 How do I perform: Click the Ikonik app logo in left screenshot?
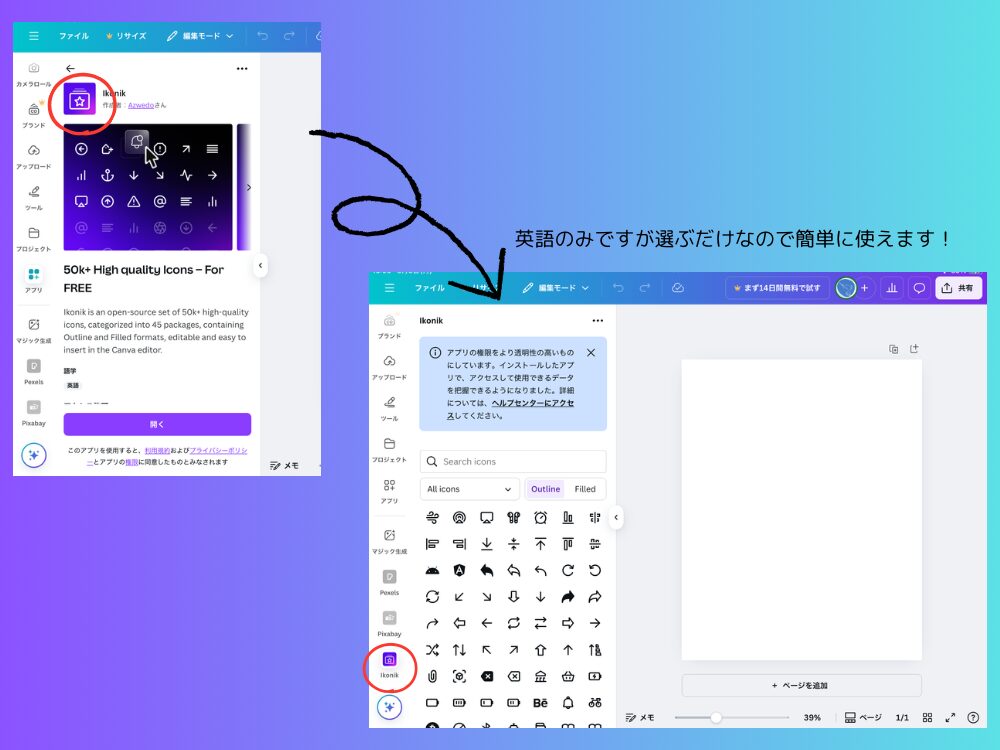pyautogui.click(x=80, y=99)
